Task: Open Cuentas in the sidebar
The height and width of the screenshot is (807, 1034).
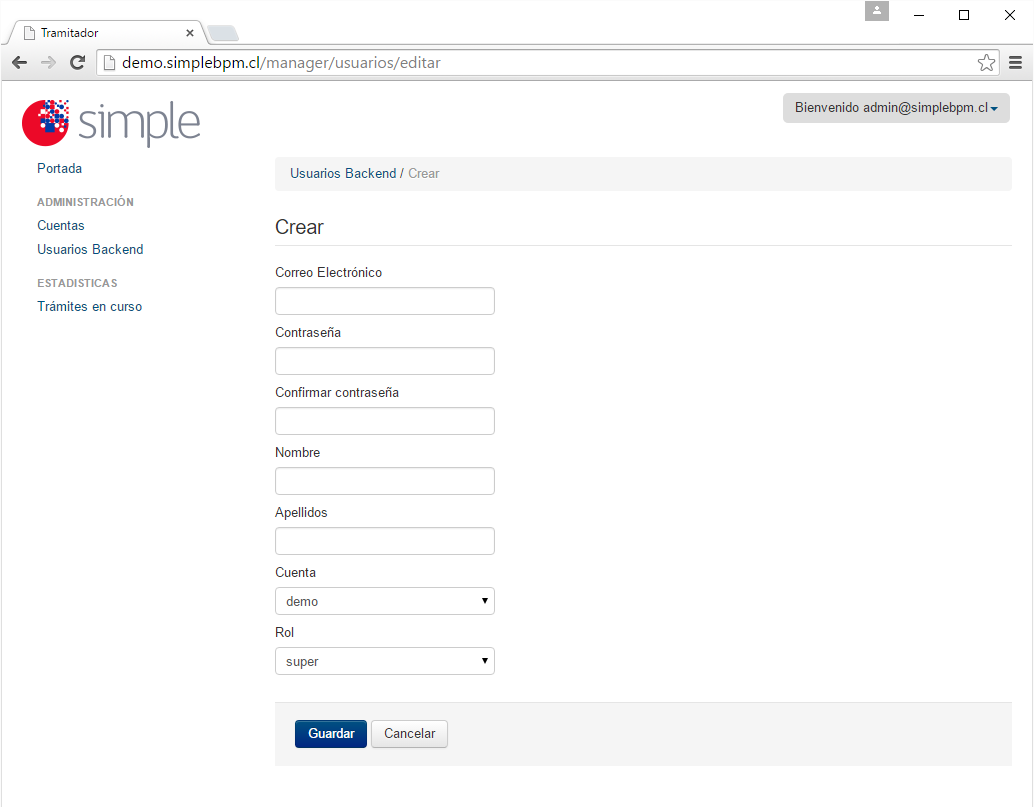Action: pos(61,225)
